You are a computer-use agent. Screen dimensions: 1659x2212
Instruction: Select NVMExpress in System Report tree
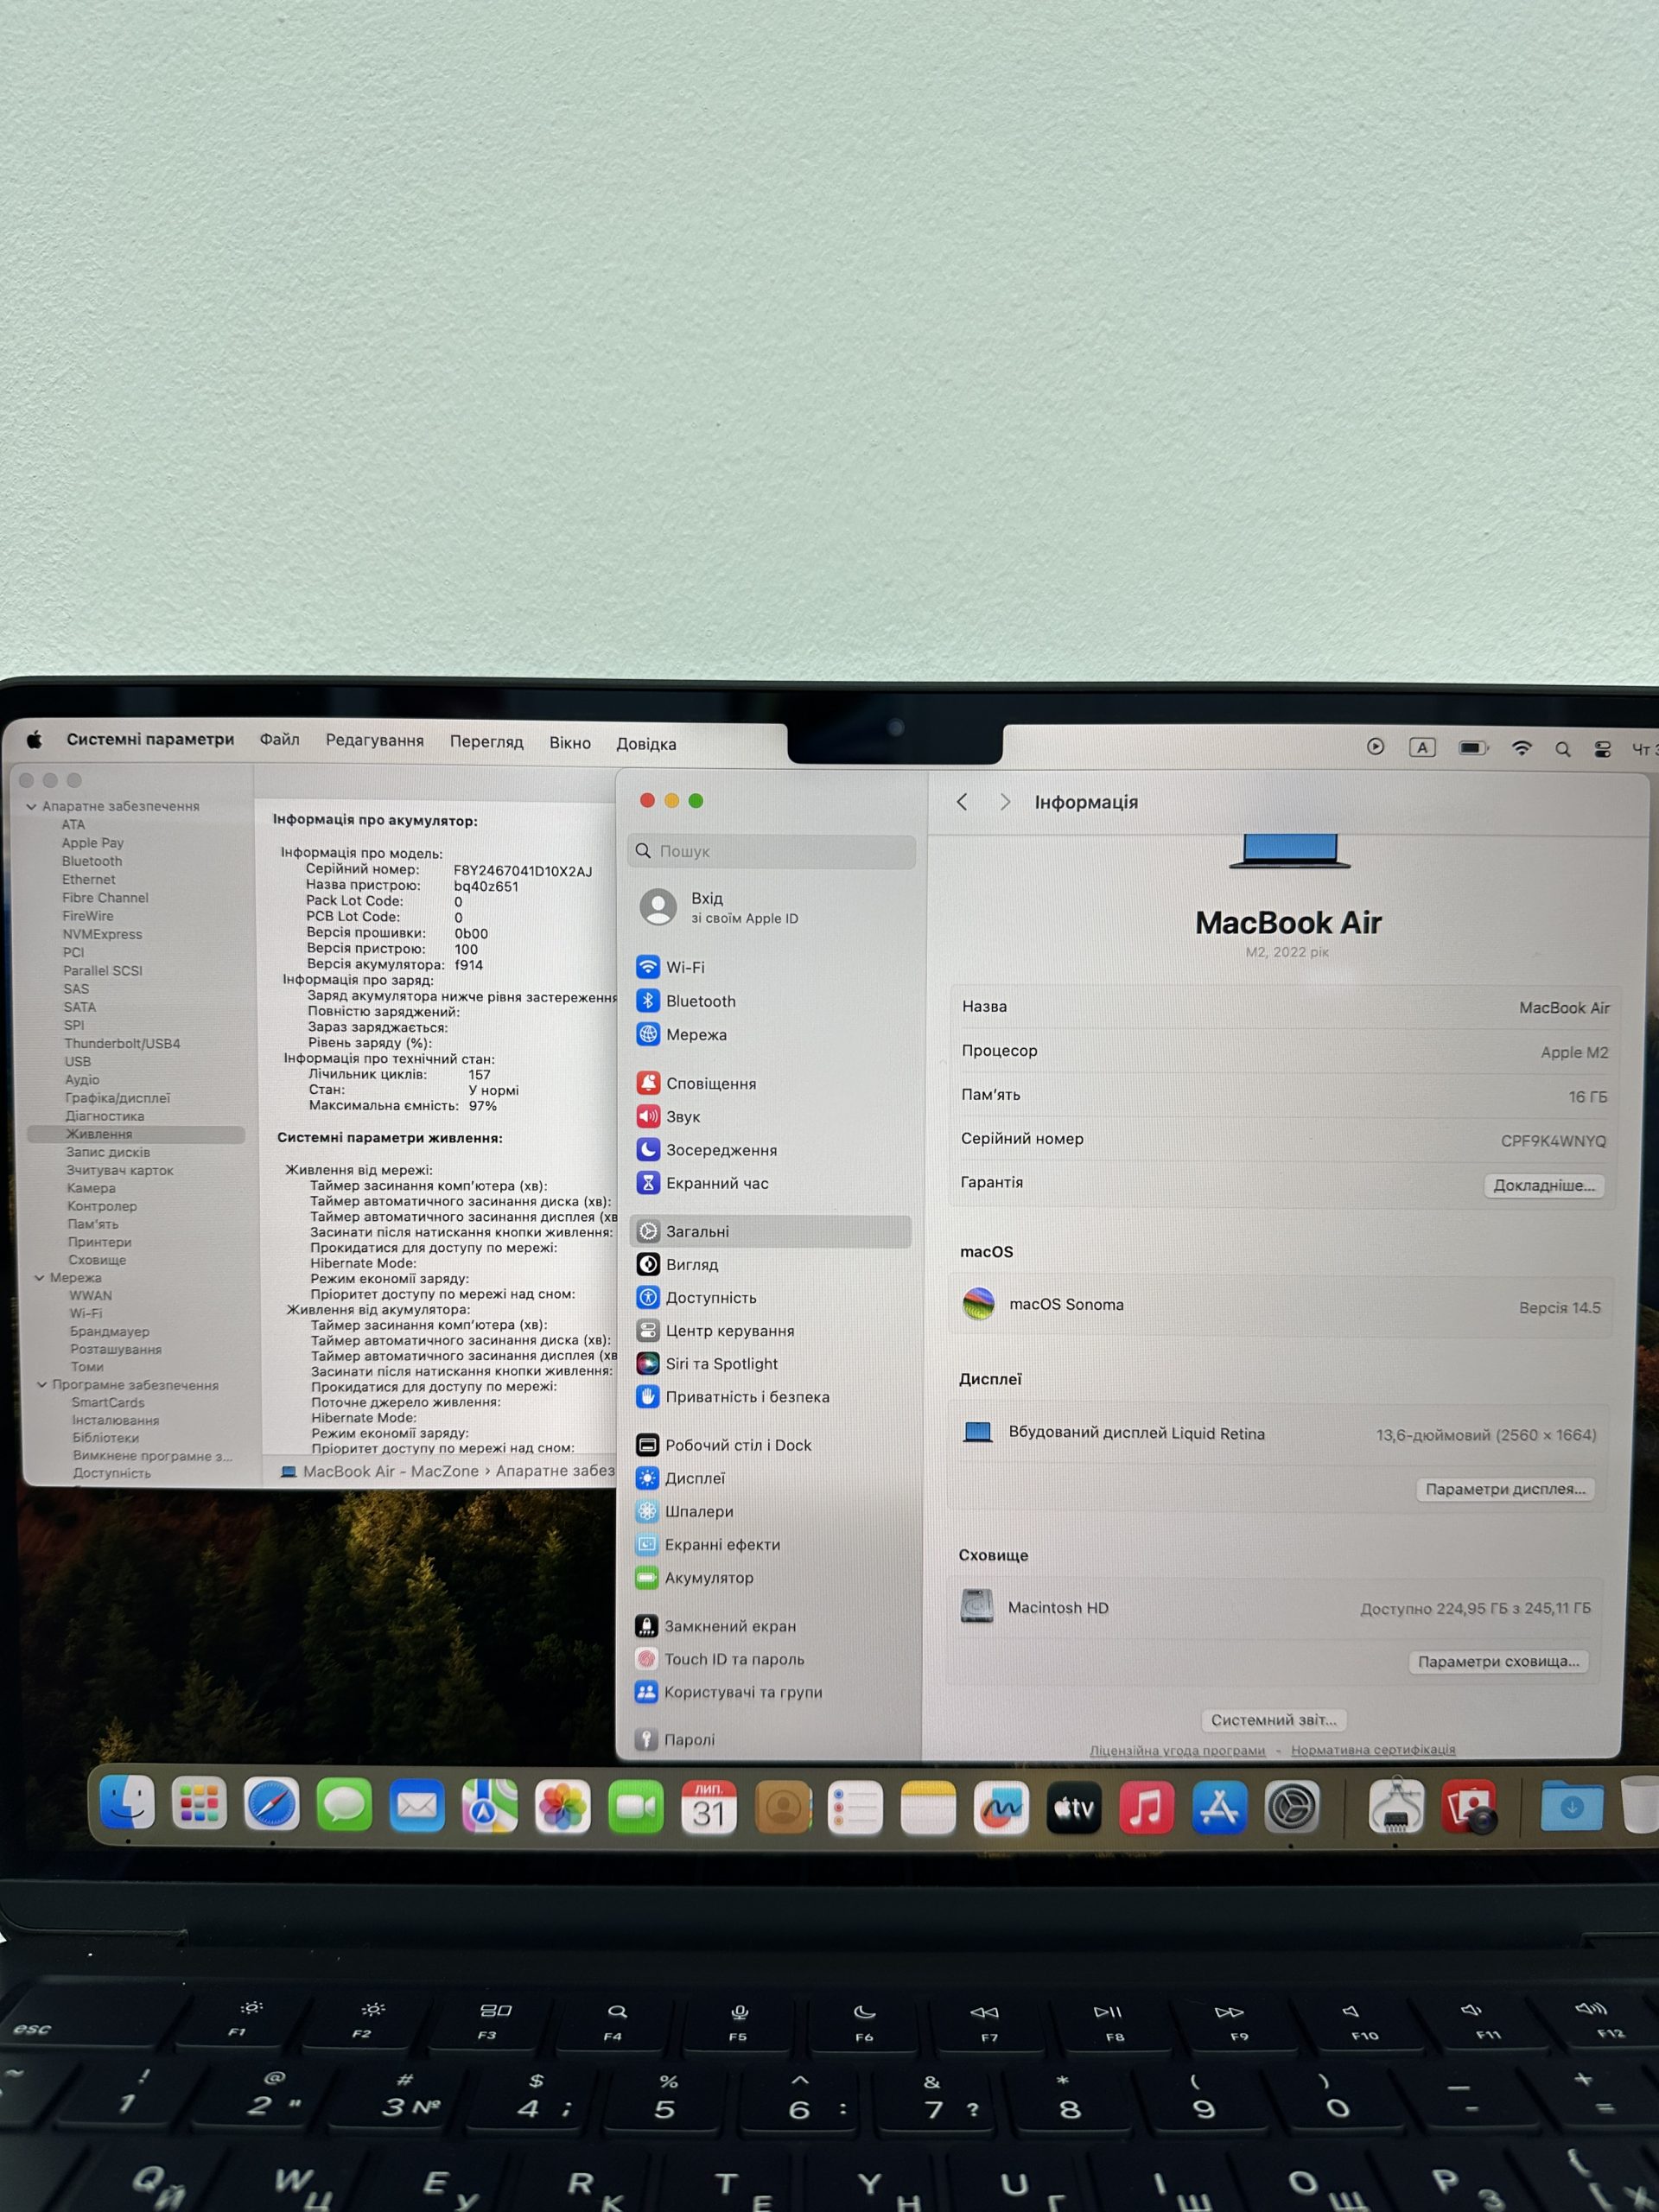click(102, 934)
